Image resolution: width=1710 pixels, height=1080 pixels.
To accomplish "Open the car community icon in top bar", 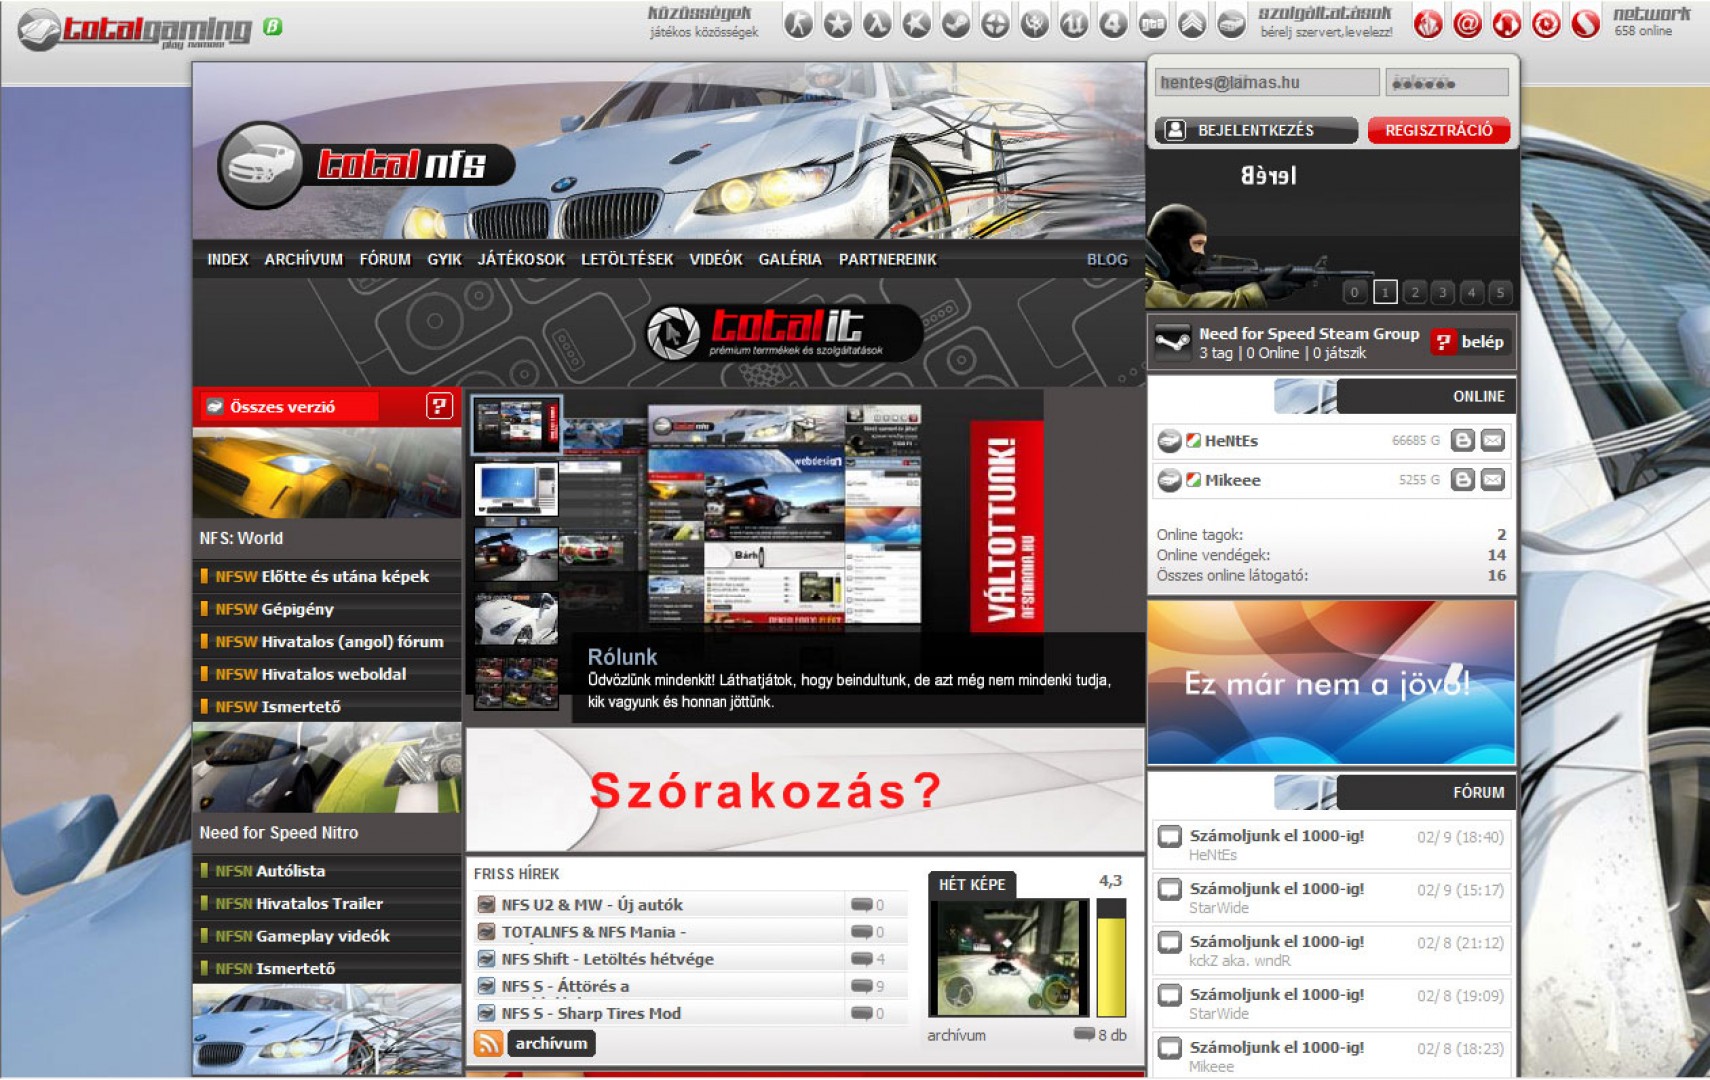I will [1231, 23].
